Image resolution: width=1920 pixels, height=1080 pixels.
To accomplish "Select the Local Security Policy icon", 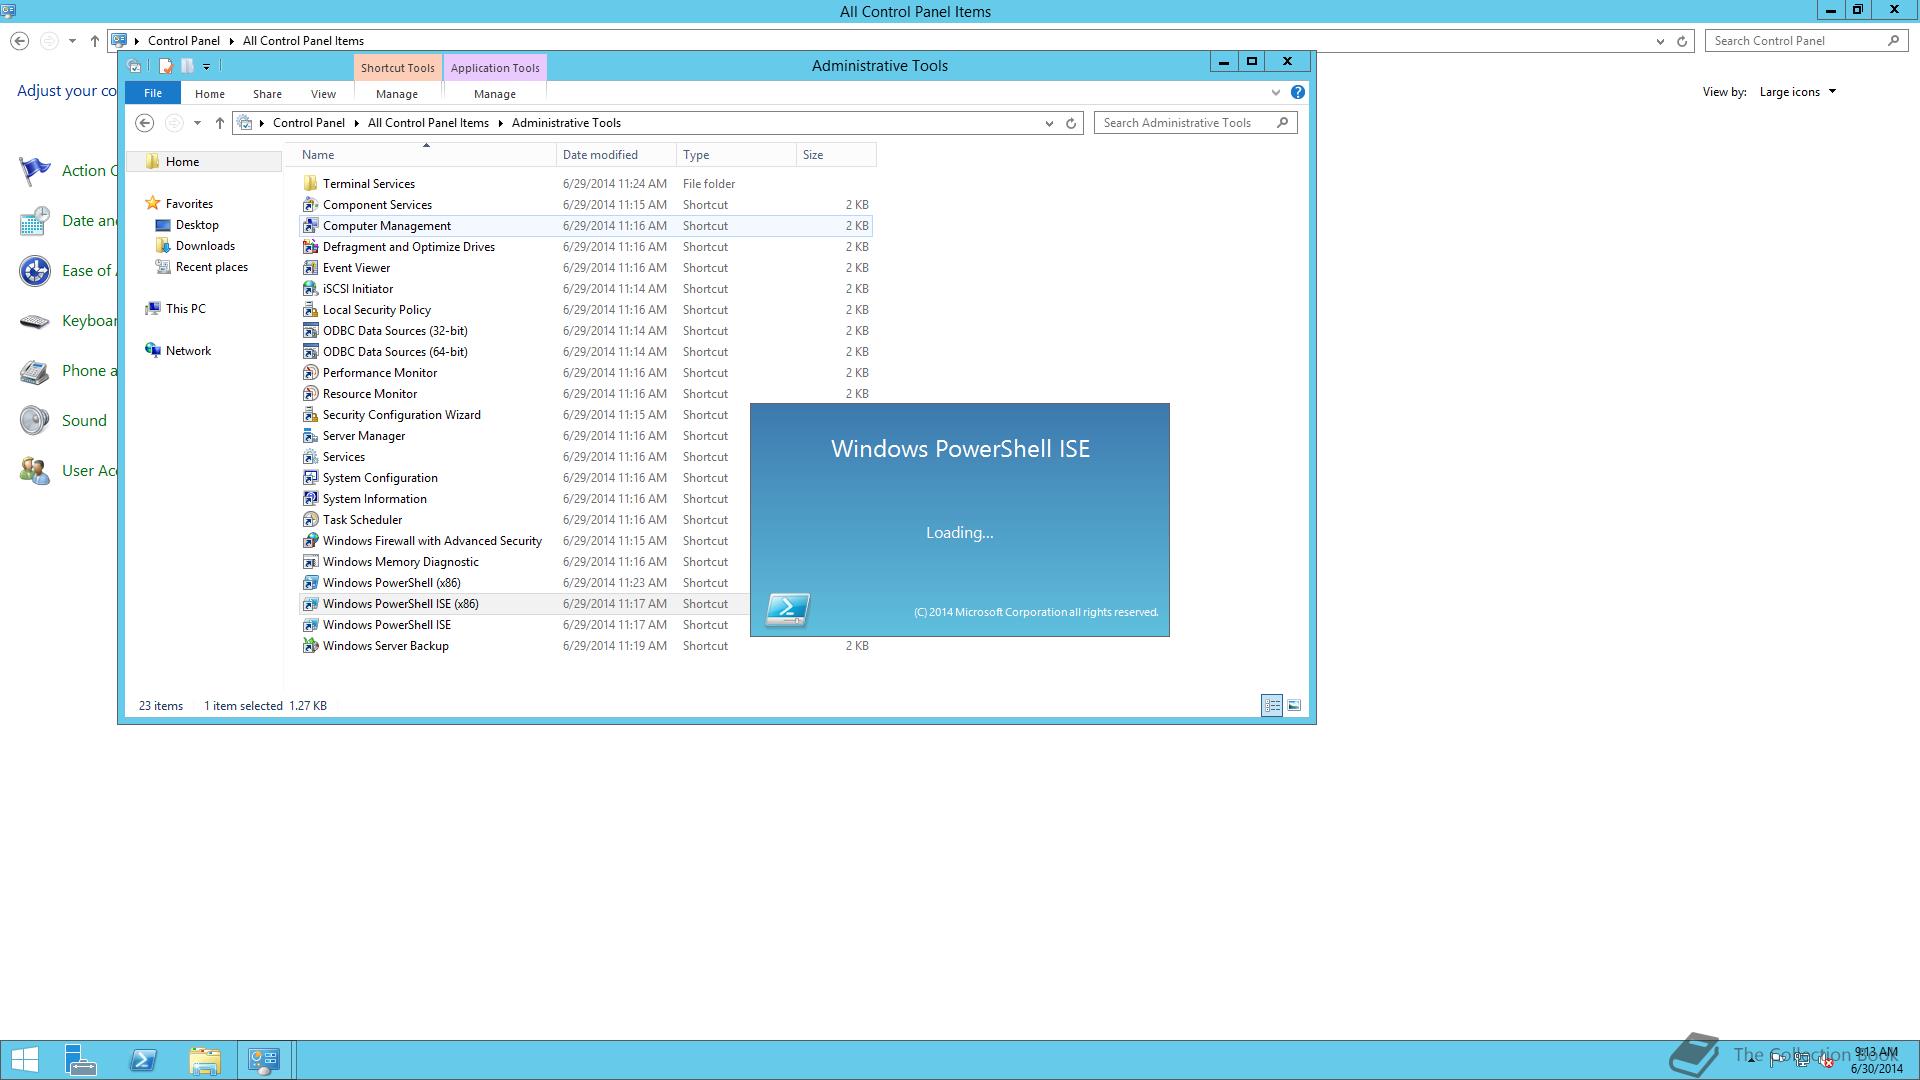I will tap(310, 310).
